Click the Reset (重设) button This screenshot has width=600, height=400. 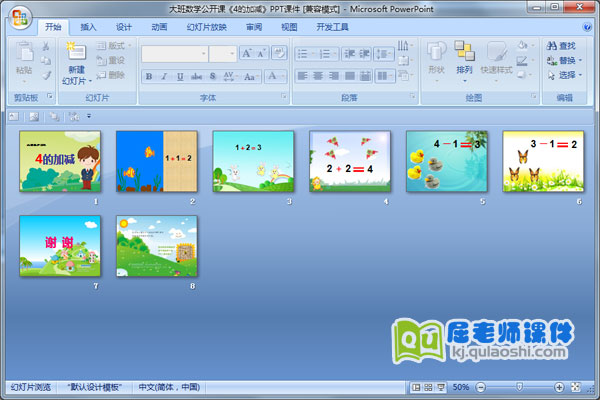point(111,60)
